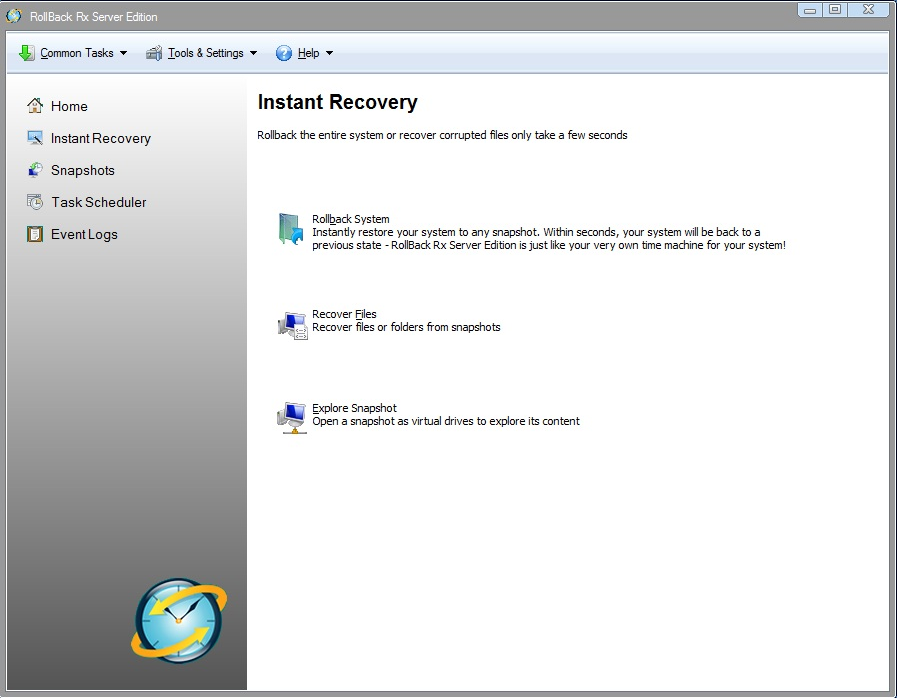
Task: Click the Instant Recovery page heading
Action: (x=338, y=102)
